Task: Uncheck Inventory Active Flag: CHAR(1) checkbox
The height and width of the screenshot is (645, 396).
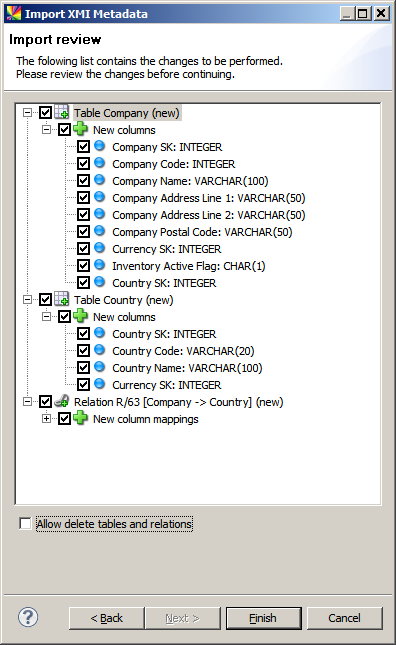Action: click(x=83, y=266)
